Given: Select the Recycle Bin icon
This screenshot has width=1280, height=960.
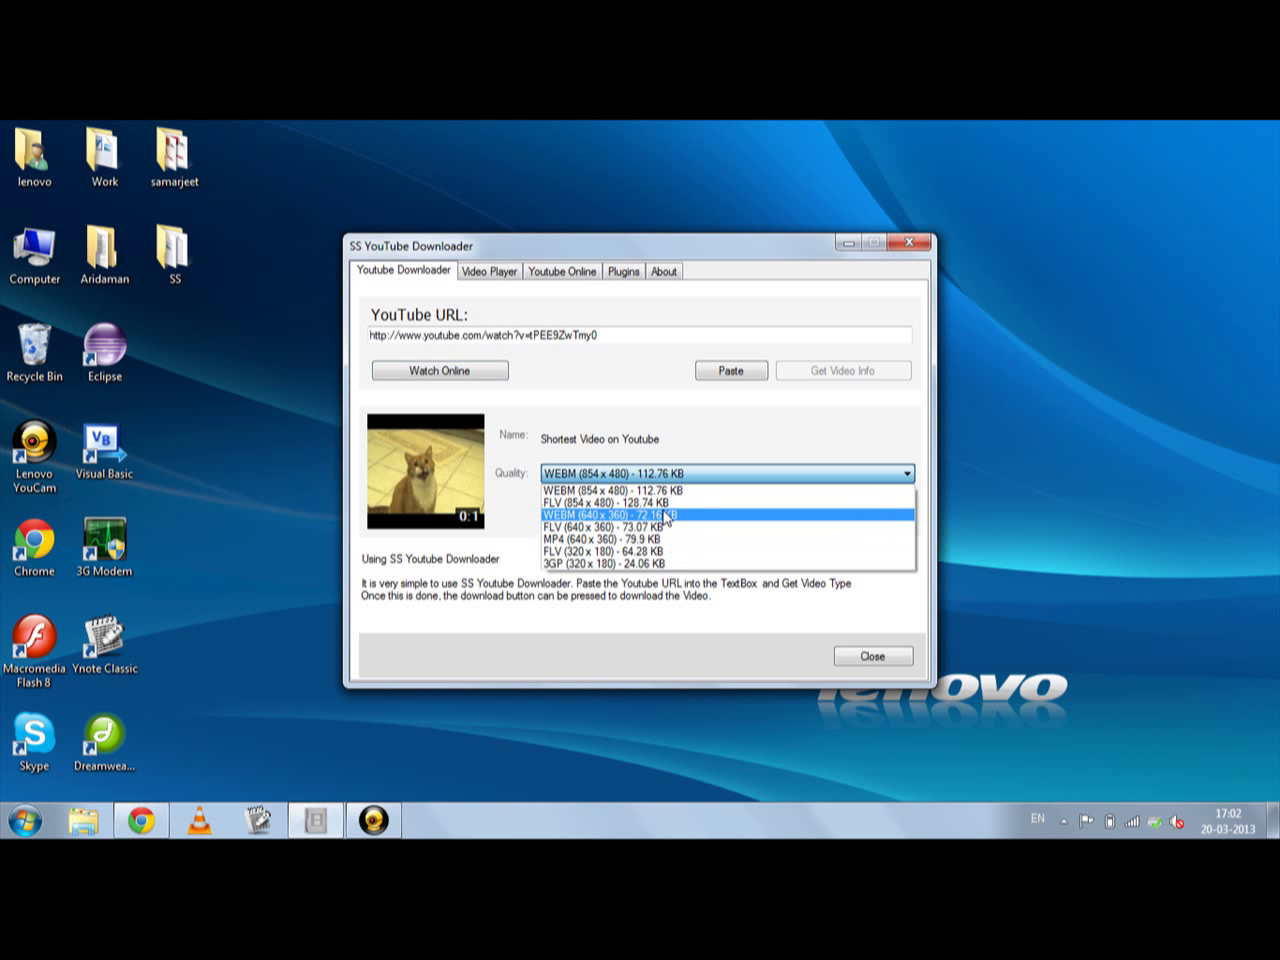Looking at the screenshot, I should click(34, 353).
